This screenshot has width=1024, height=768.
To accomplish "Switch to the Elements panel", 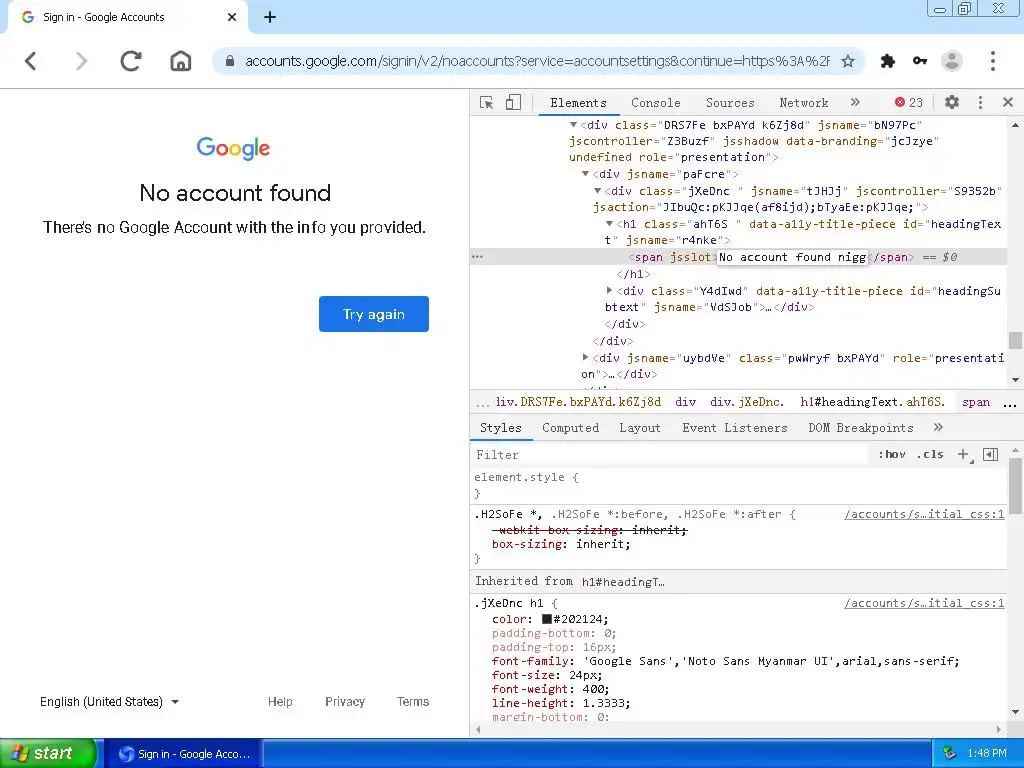I will pos(578,103).
